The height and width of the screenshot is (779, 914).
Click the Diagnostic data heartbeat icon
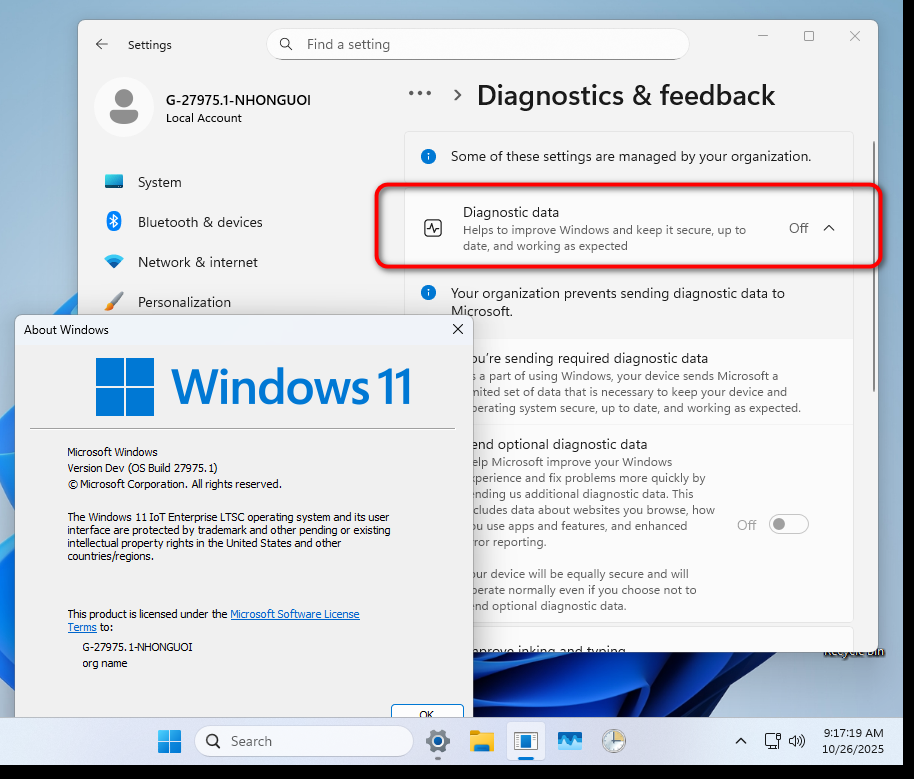(x=433, y=228)
